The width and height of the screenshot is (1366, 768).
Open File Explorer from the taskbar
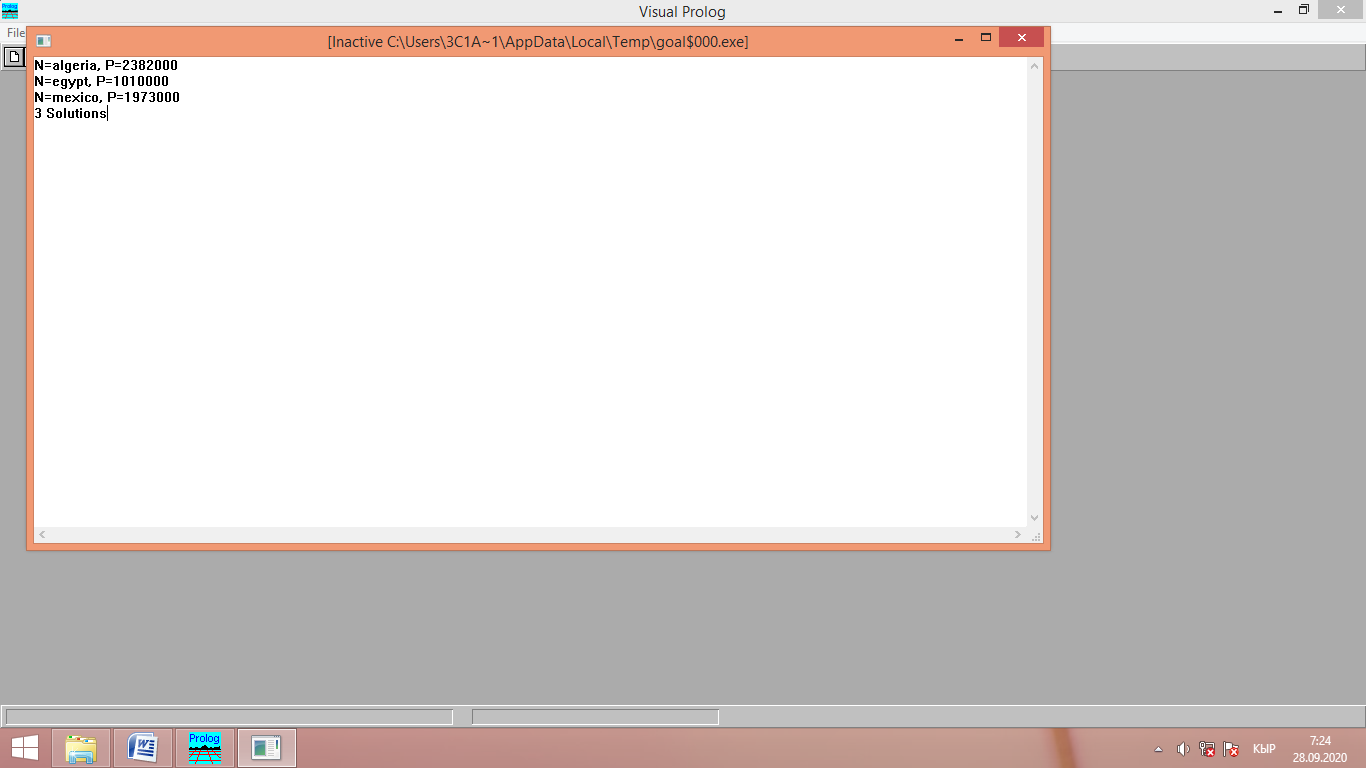[81, 748]
